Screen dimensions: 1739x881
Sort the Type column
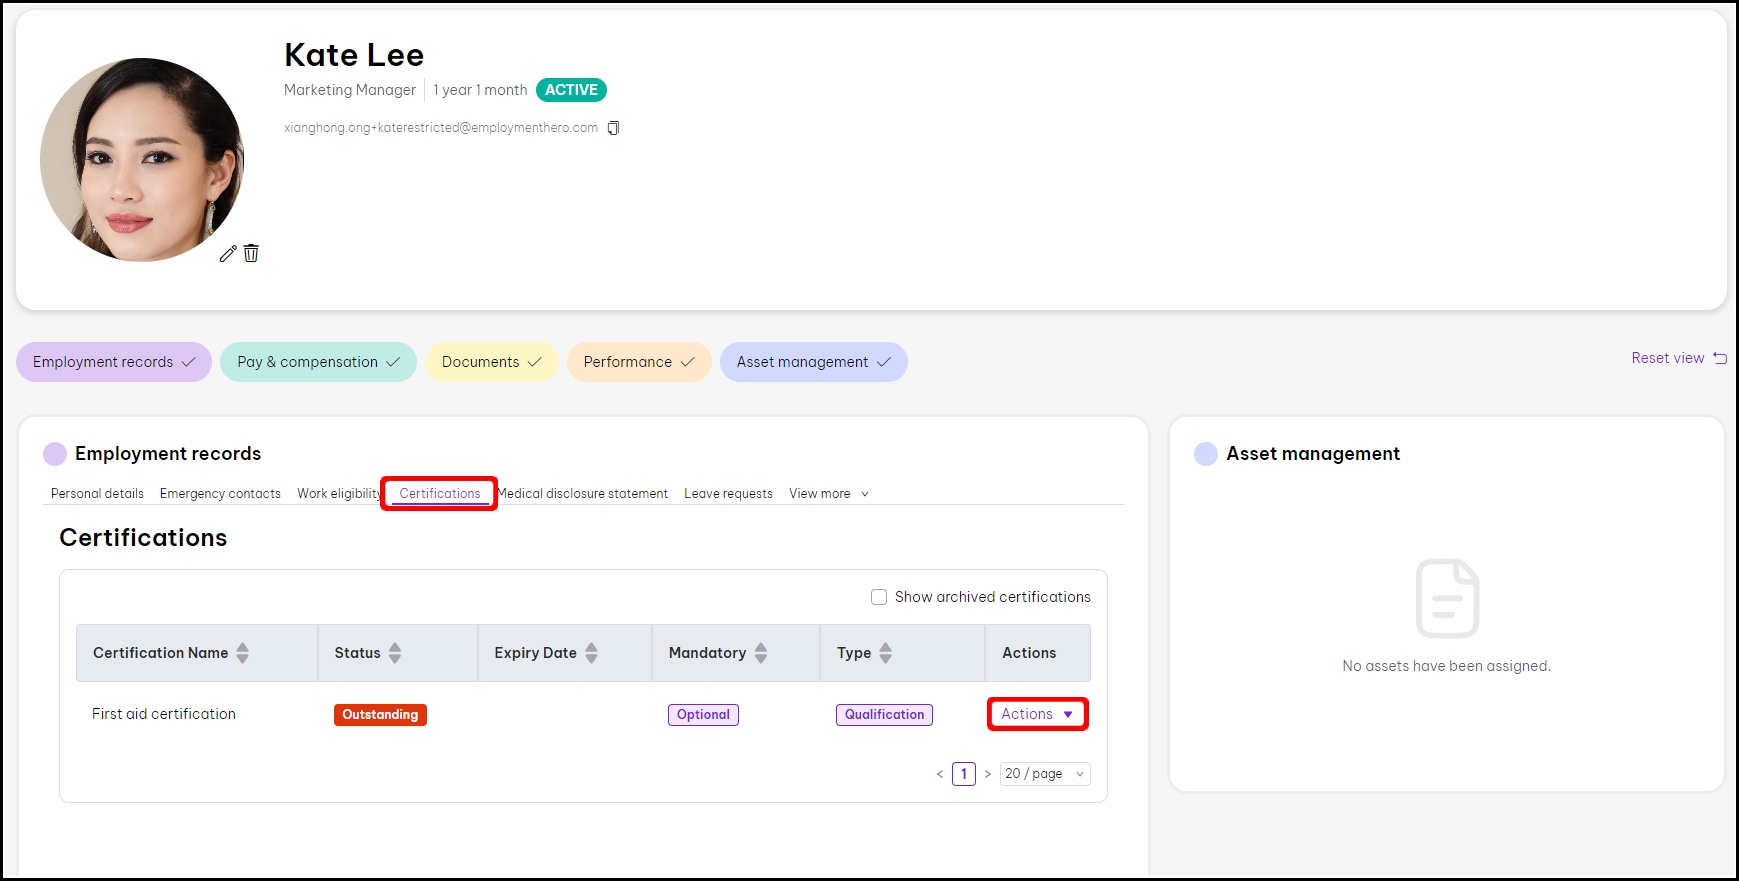point(885,653)
